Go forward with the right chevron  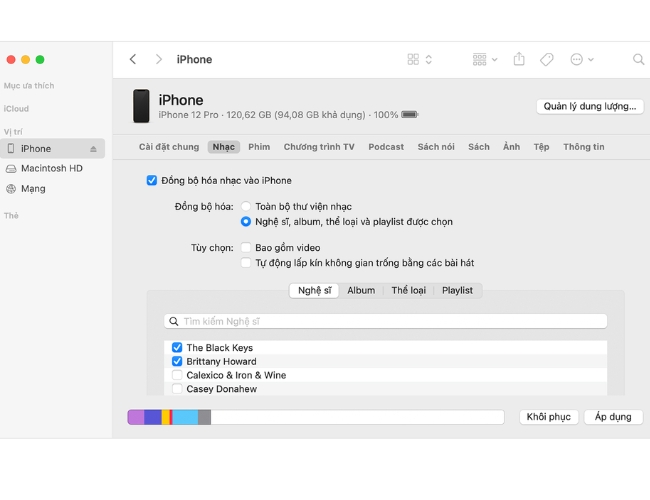158,59
